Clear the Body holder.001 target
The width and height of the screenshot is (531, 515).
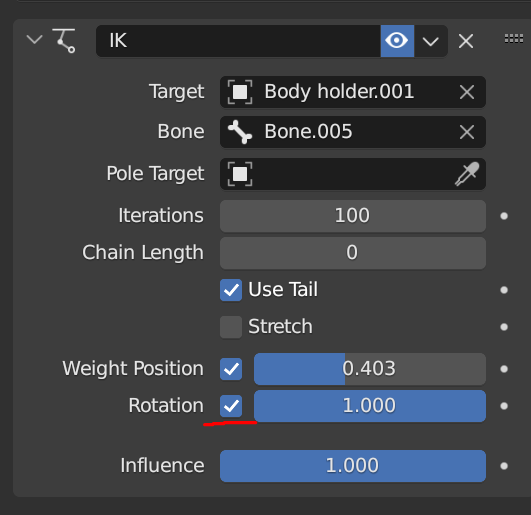pos(467,92)
